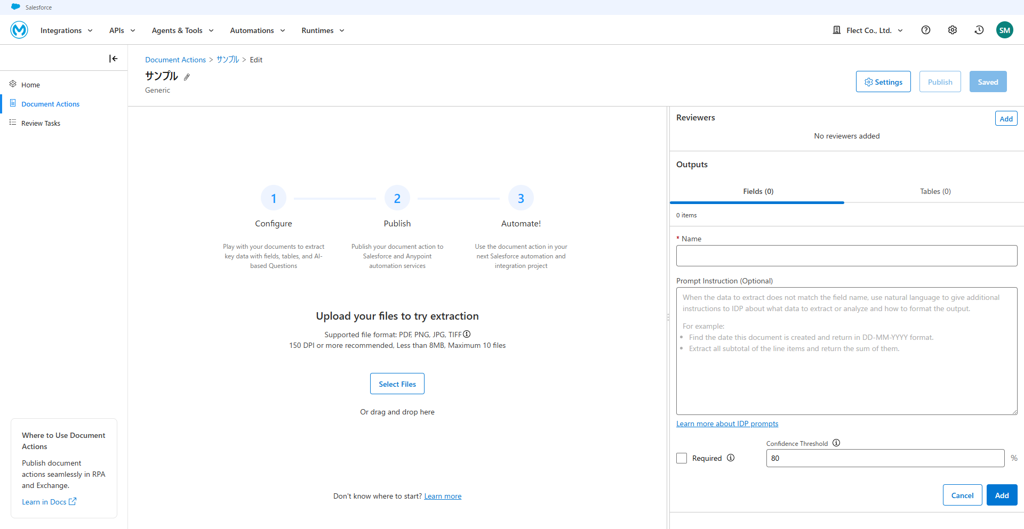
Task: Collapse the sidebar with arrow icon
Action: tap(114, 59)
